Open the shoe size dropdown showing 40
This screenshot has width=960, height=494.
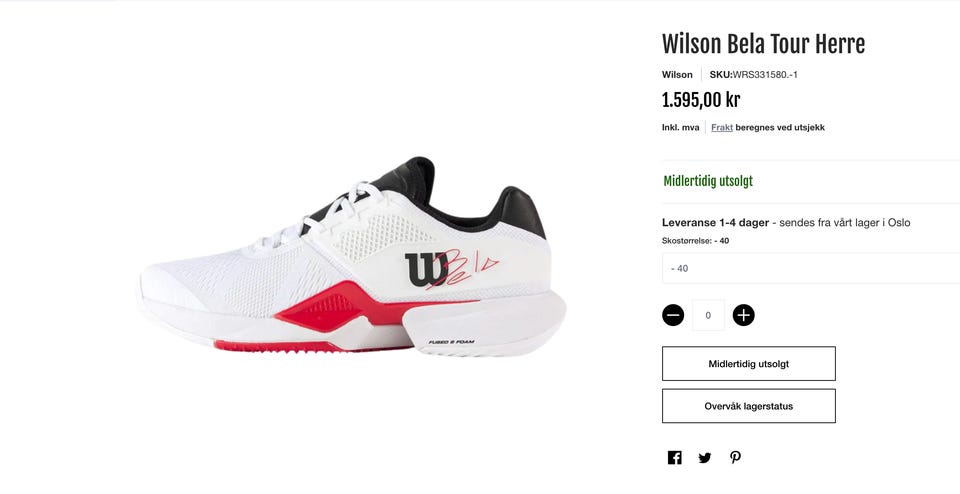tap(811, 268)
